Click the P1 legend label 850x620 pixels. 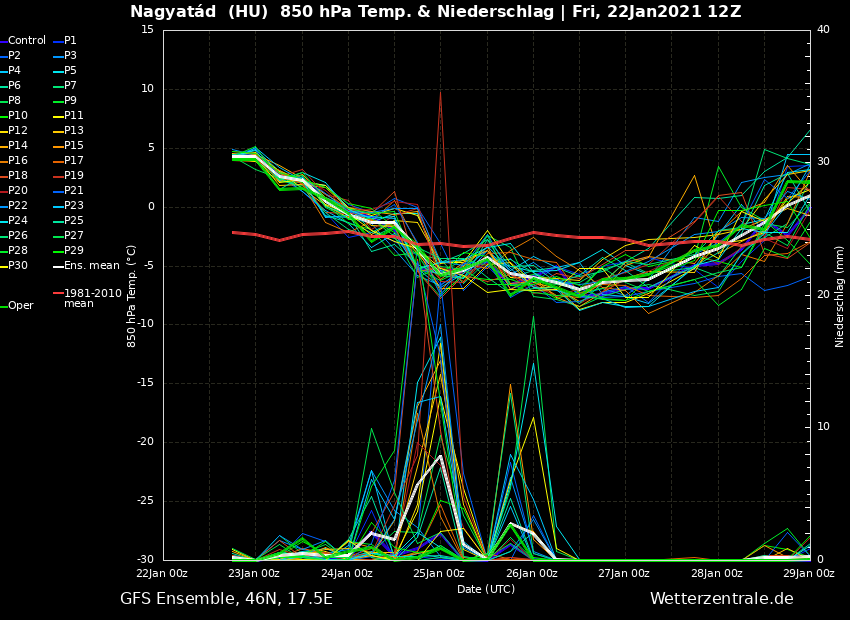click(70, 41)
